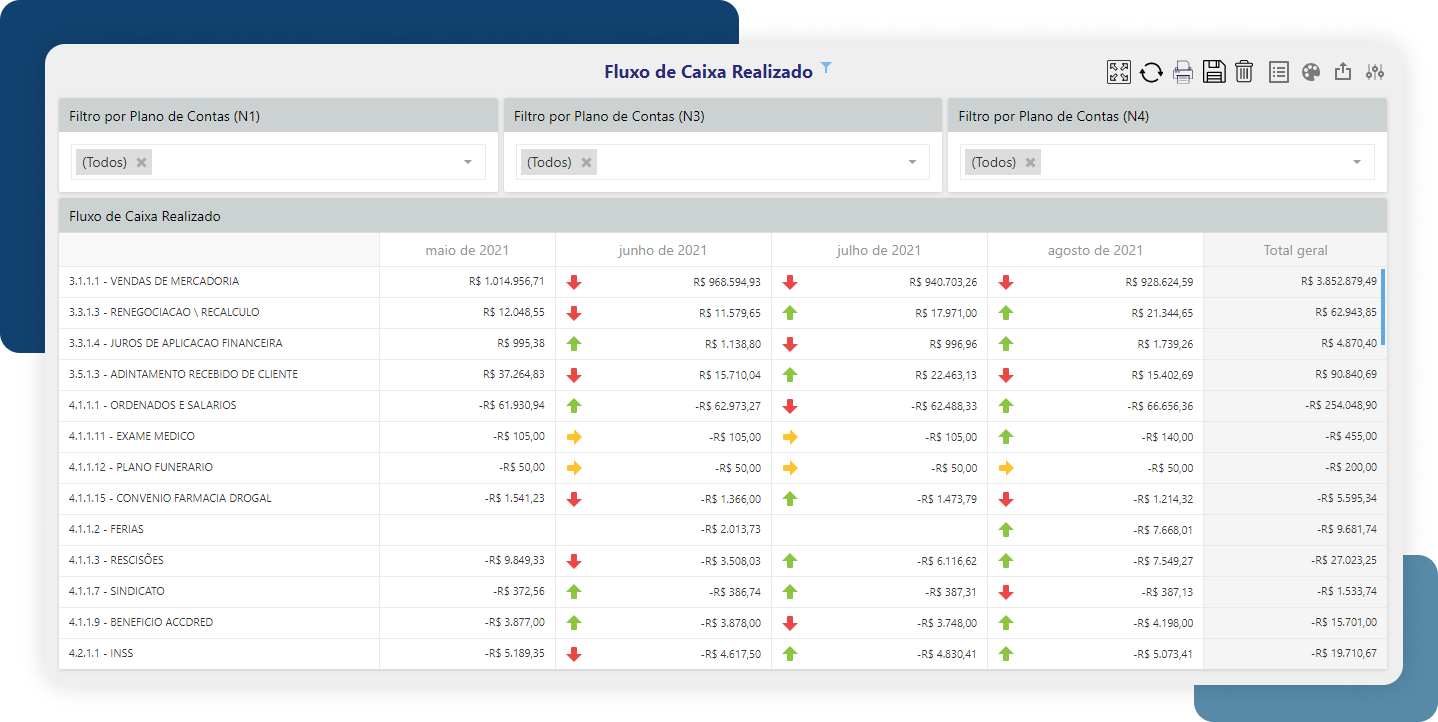Open the sliders settings icon

click(1375, 72)
